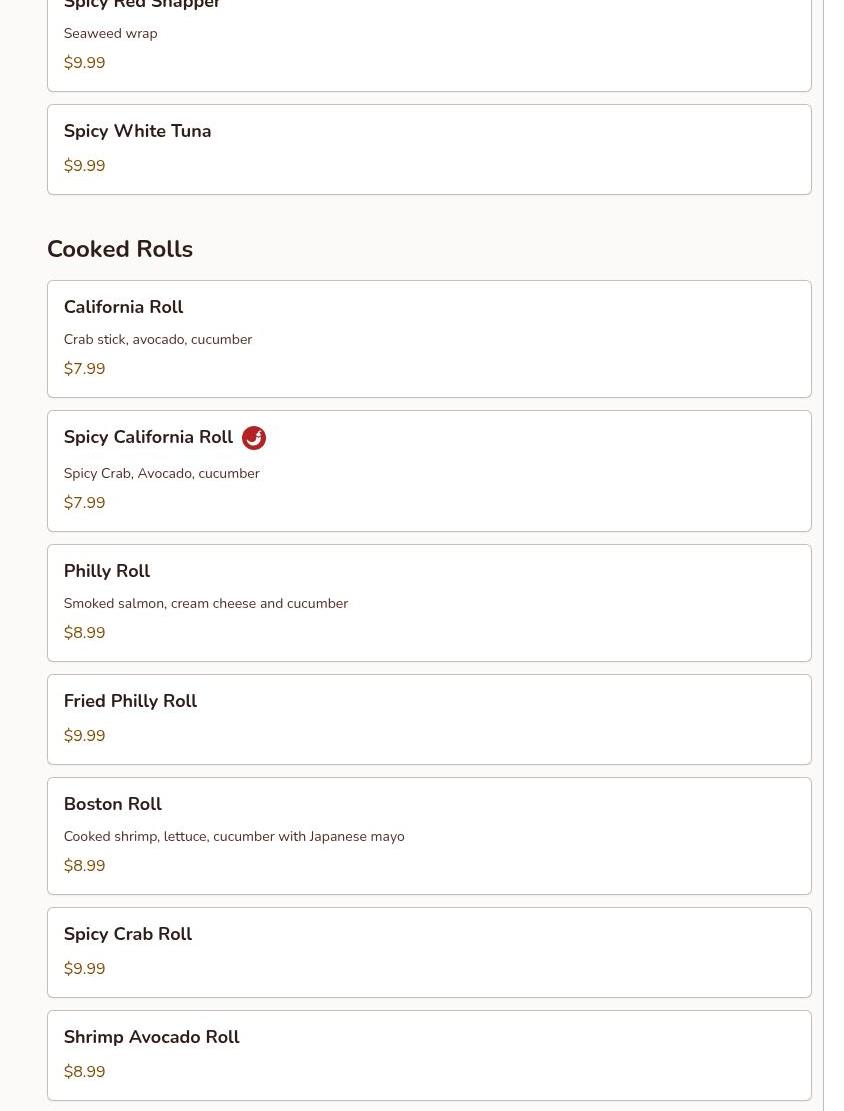Open the Spicy Red Snapper card
Screen dimensions: 844x1111
(x=429, y=45)
